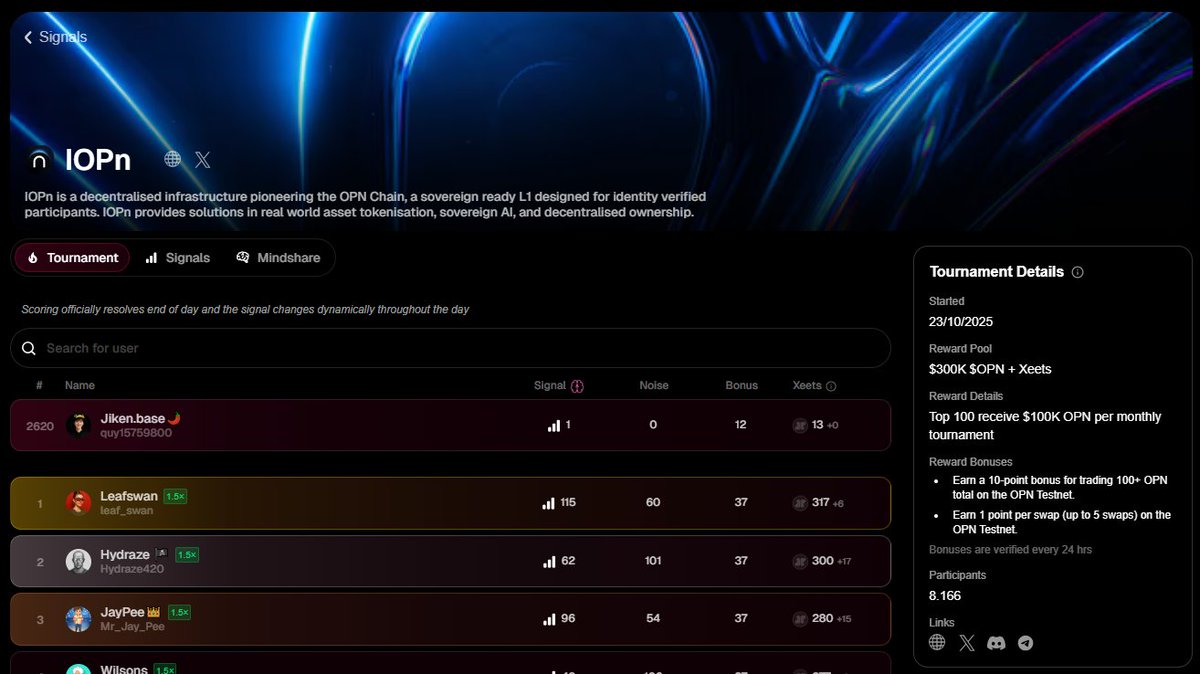The height and width of the screenshot is (674, 1200).
Task: Click the signal bars icon in Leafswan row
Action: tap(549, 503)
